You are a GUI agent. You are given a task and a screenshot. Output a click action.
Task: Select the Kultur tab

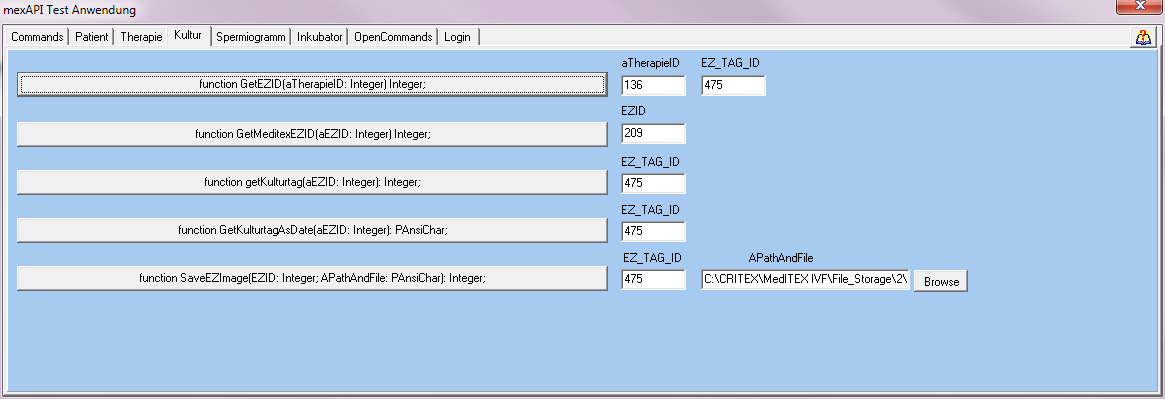188,35
